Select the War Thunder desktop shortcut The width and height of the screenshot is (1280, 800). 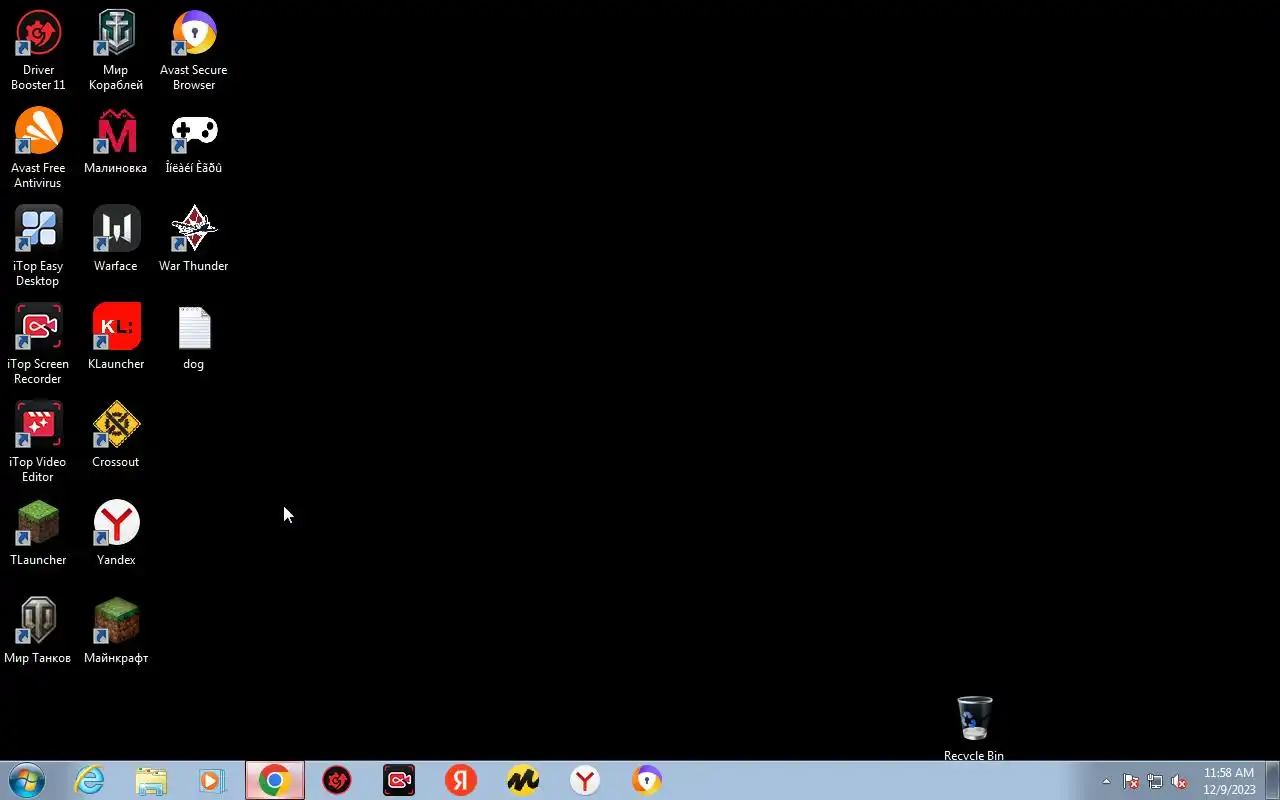(x=194, y=239)
